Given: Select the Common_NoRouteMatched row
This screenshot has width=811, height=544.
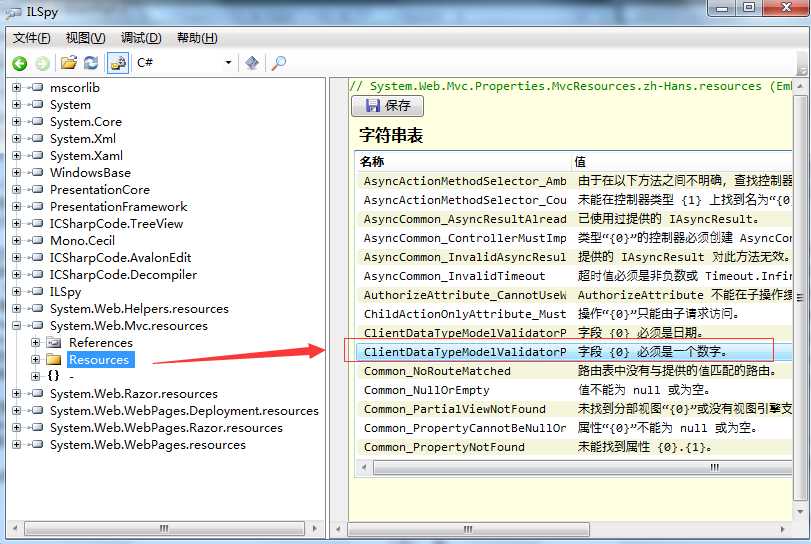Looking at the screenshot, I should click(x=574, y=371).
